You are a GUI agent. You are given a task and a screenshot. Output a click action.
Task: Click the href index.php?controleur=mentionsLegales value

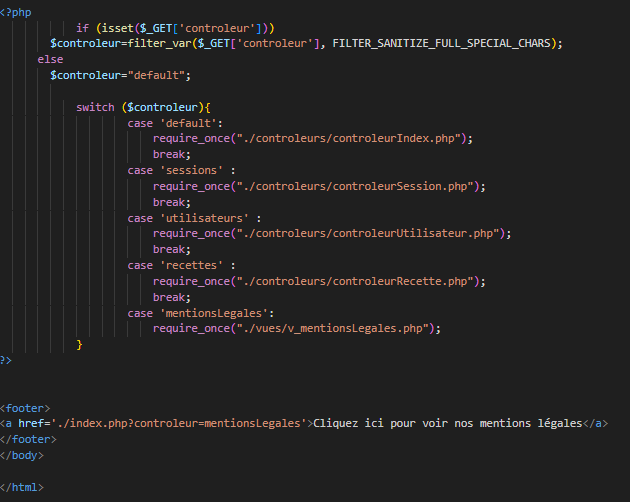click(x=179, y=424)
